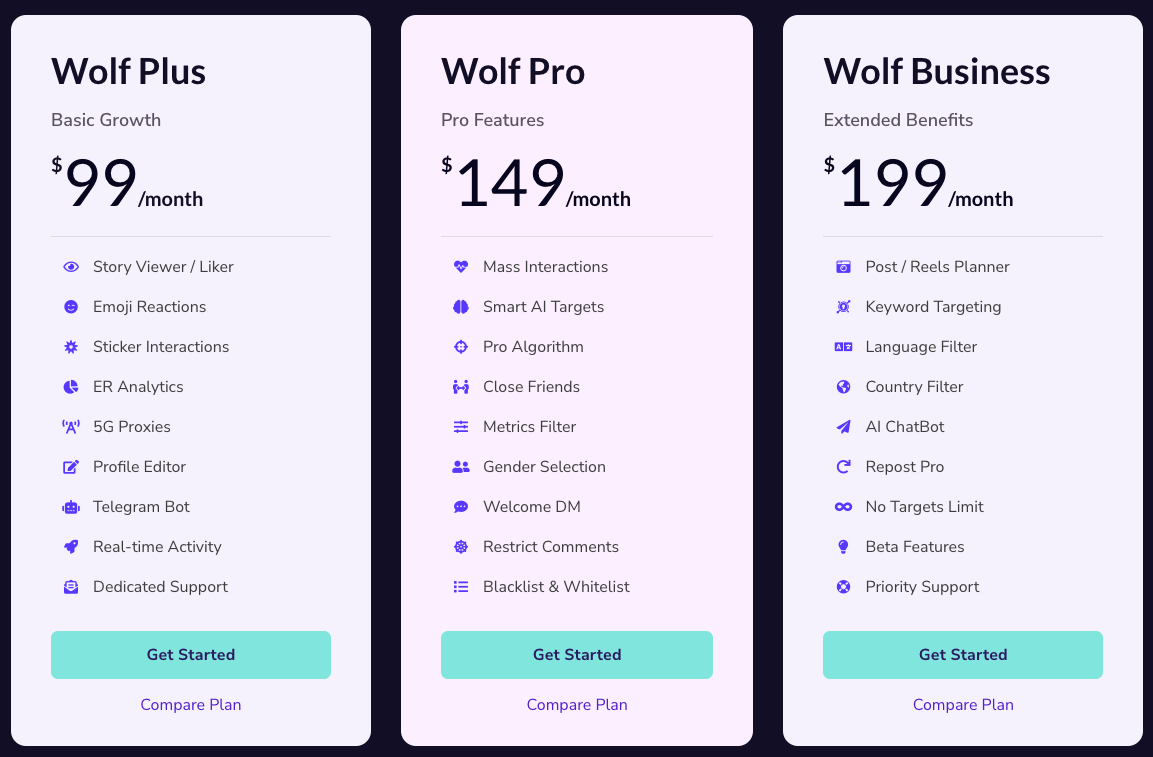
Task: Click the Welcome DM chat bubble icon
Action: [x=460, y=507]
